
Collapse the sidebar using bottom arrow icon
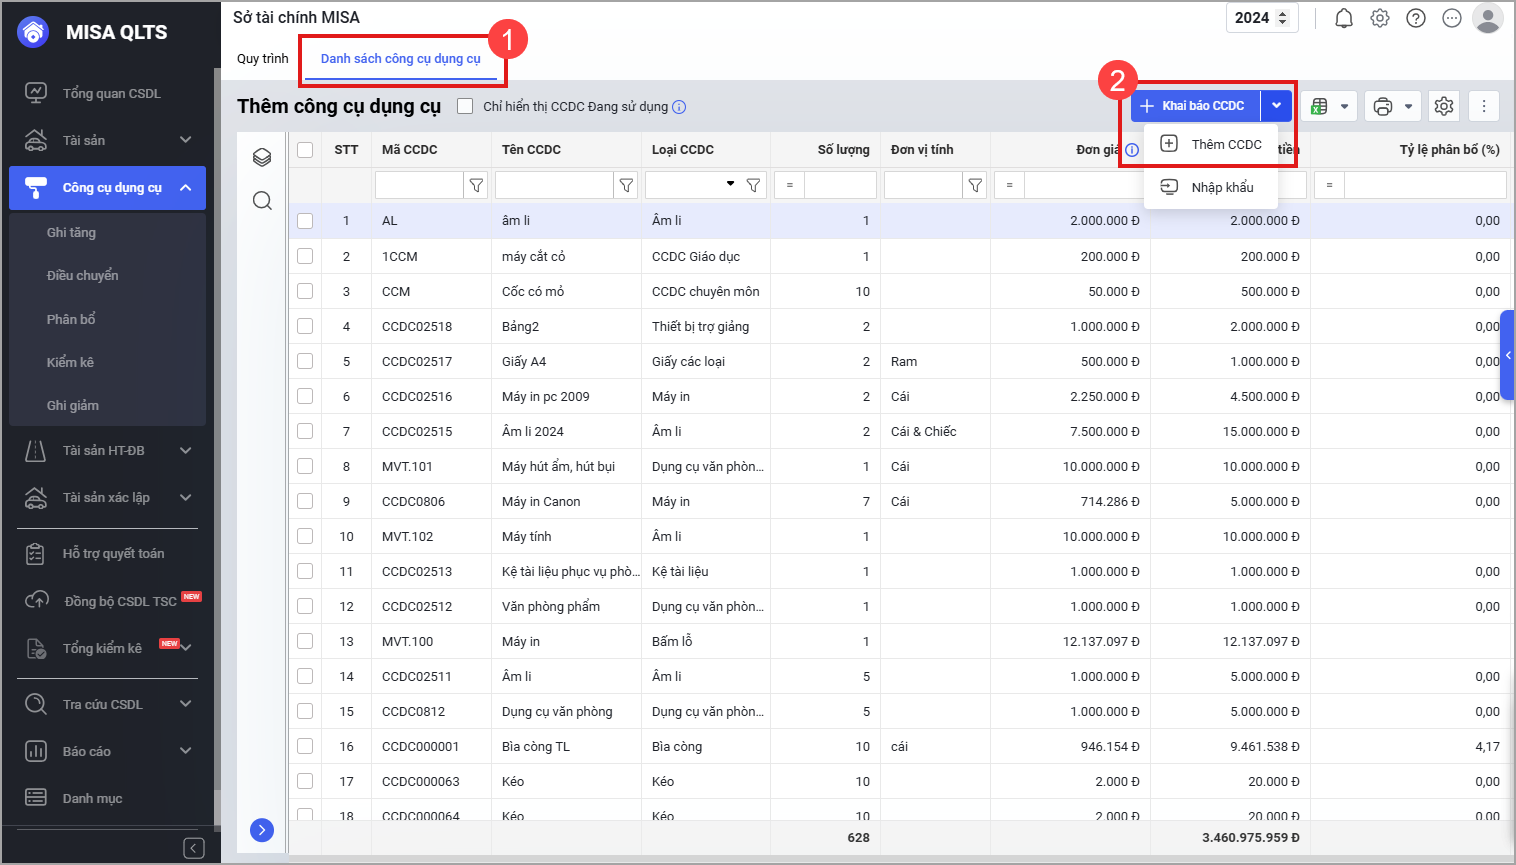pyautogui.click(x=194, y=848)
